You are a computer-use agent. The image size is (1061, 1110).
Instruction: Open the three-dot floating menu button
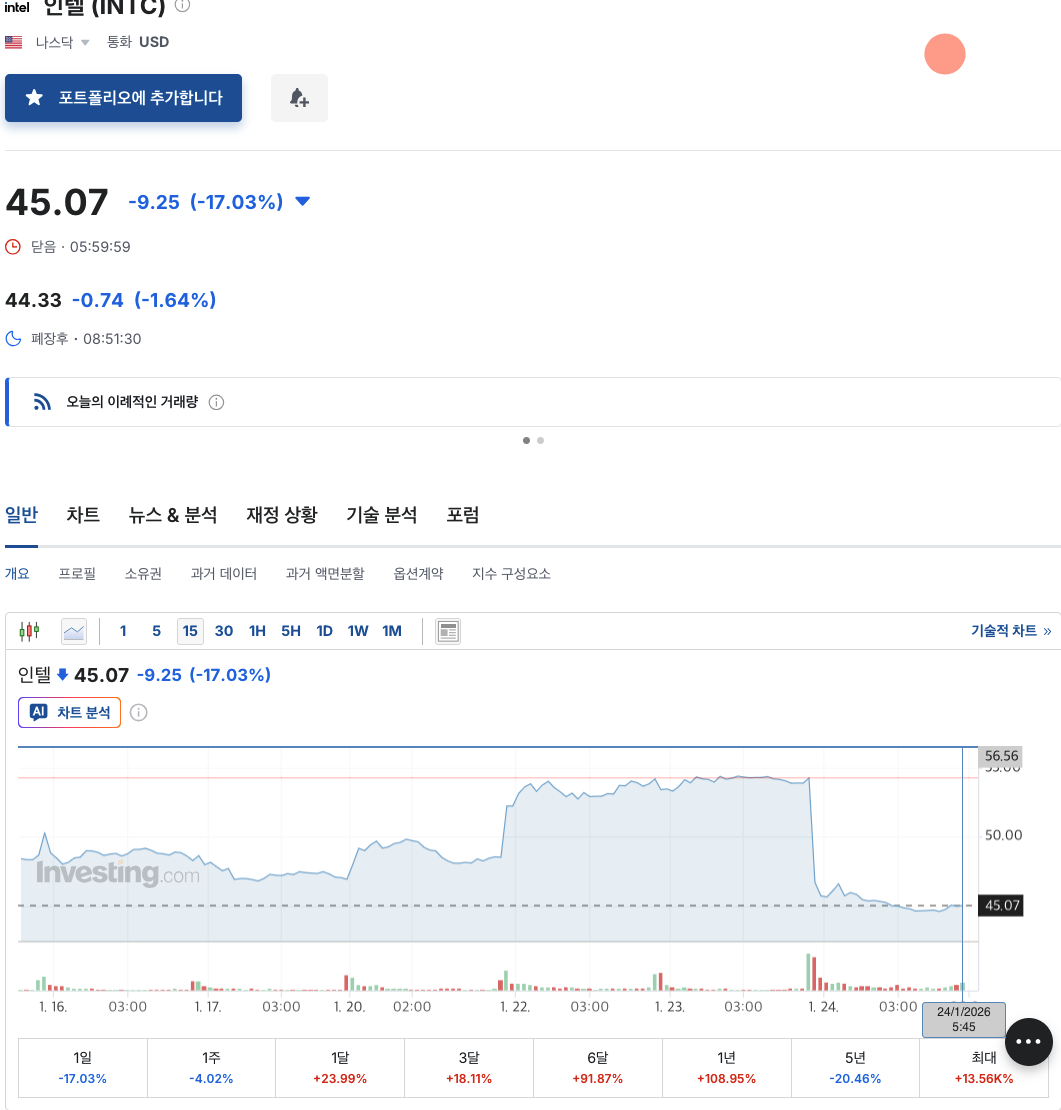click(x=1028, y=1041)
